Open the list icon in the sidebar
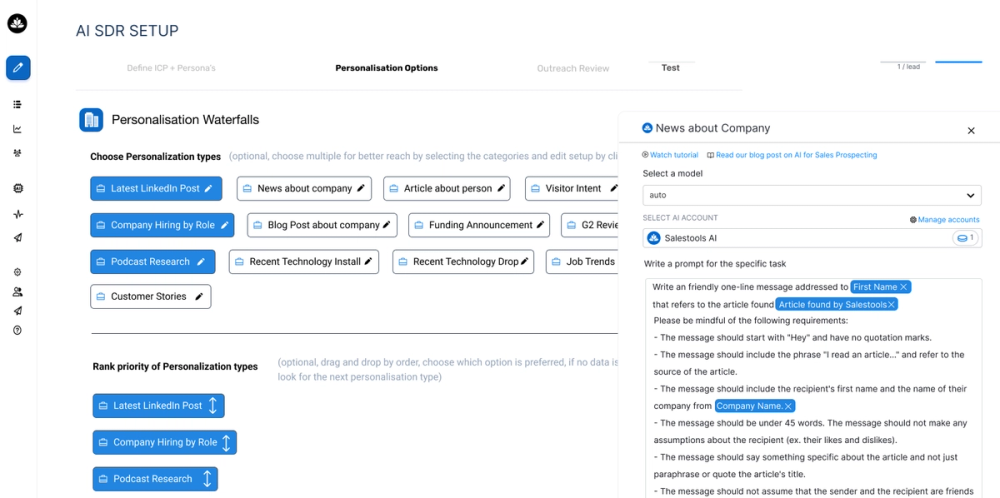This screenshot has width=1000, height=498. click(17, 104)
